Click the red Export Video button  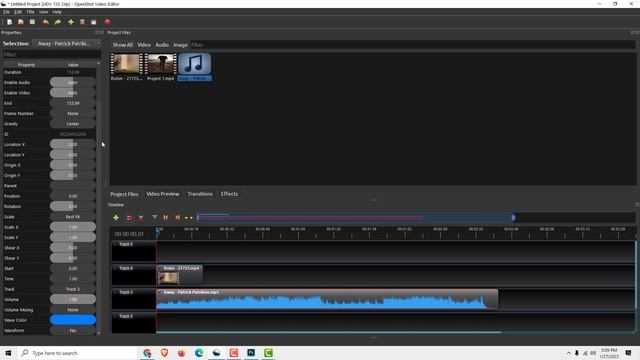(107, 22)
